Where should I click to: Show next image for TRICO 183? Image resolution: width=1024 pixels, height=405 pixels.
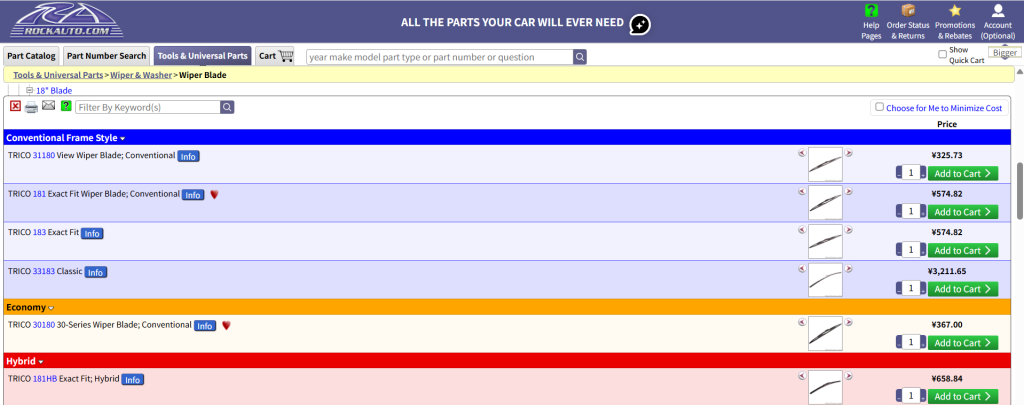pos(849,231)
